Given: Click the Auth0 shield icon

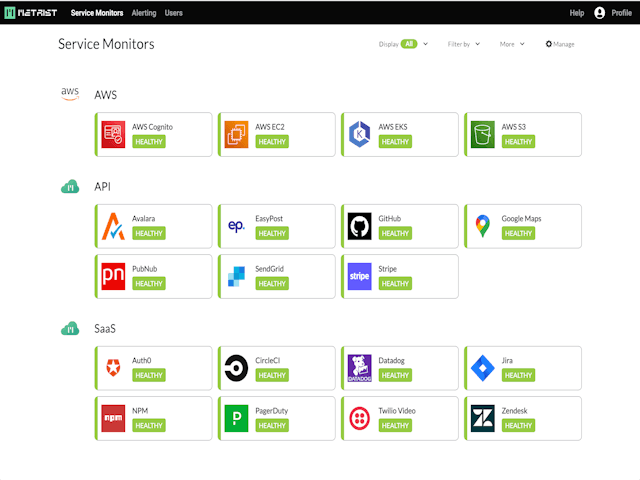Looking at the screenshot, I should coord(113,368).
